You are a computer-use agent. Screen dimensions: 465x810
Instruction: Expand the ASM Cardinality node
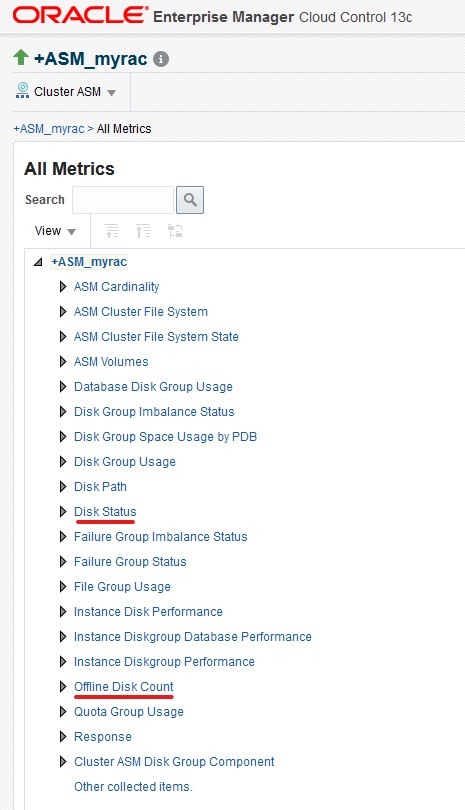pos(63,287)
